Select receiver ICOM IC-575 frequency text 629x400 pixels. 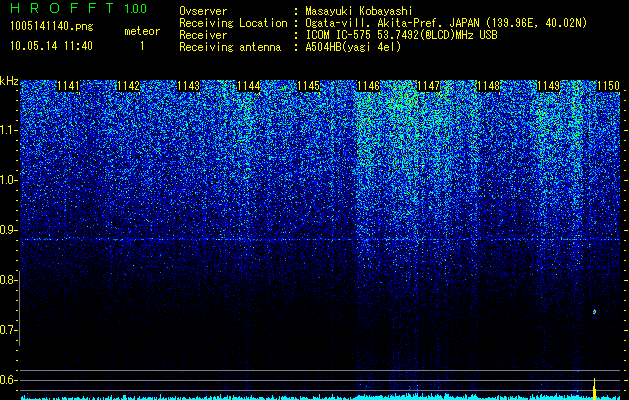(401, 35)
